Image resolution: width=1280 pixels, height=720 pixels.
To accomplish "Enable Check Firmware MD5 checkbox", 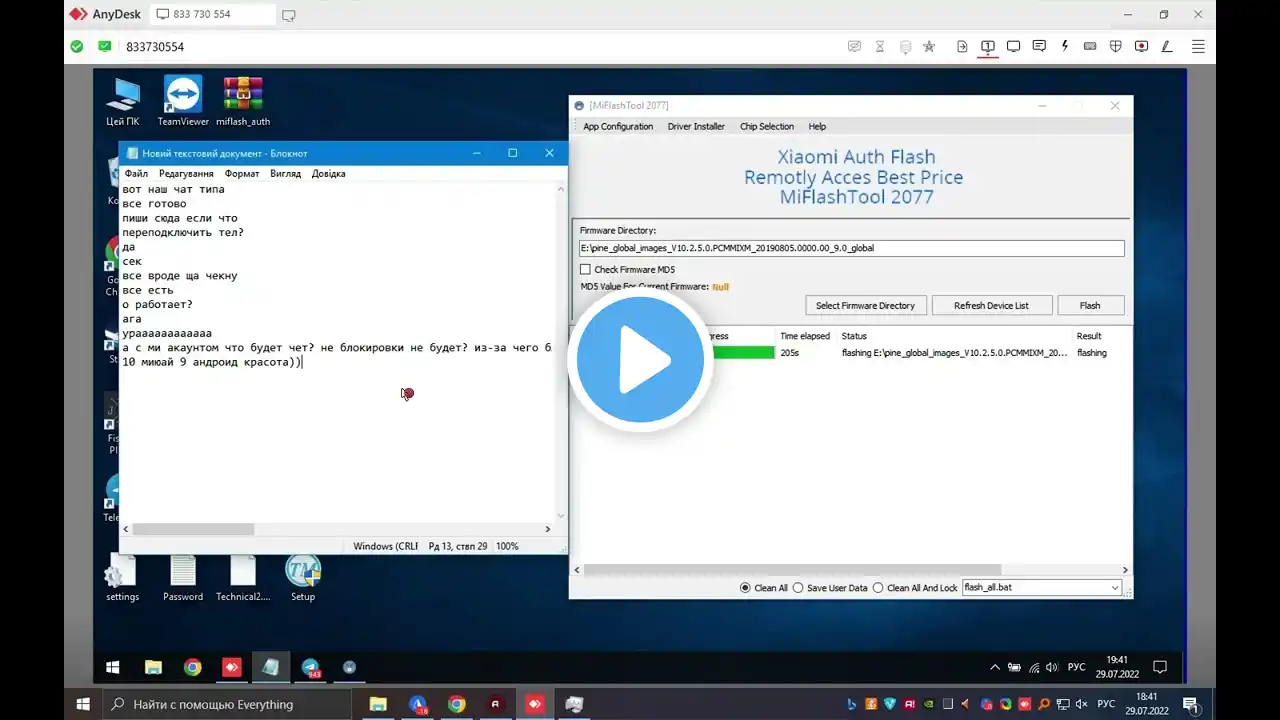I will [x=585, y=269].
